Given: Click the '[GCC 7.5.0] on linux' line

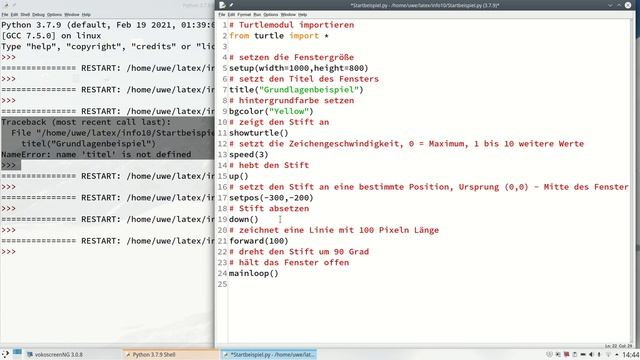Looking at the screenshot, I should click(51, 36).
